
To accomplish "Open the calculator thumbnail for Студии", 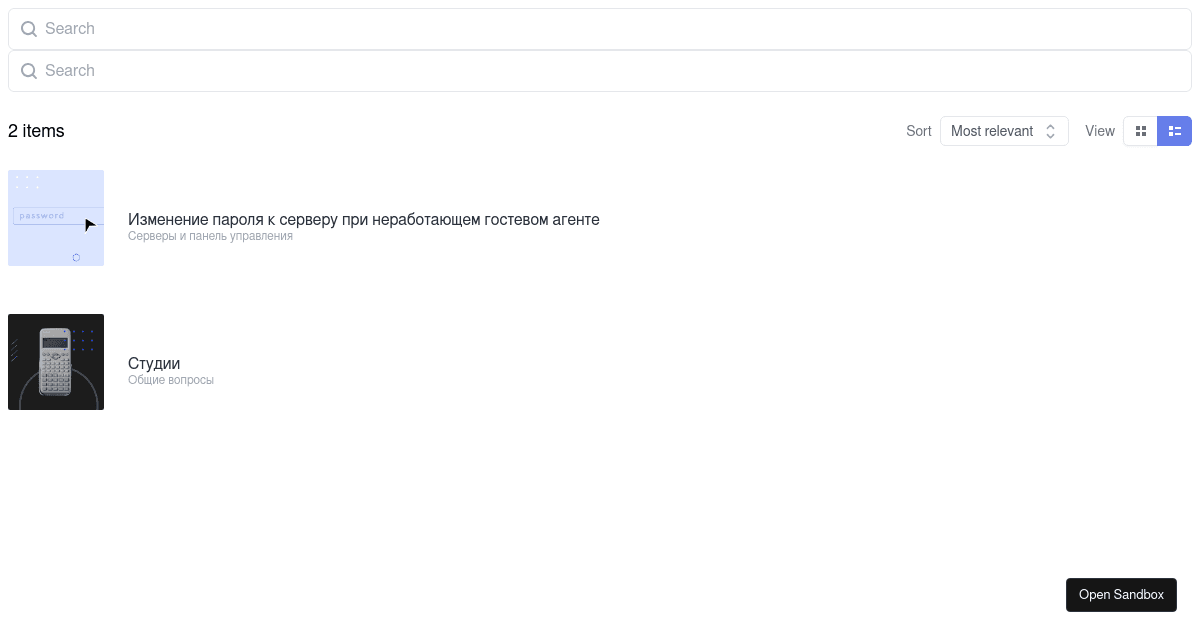I will pos(56,362).
